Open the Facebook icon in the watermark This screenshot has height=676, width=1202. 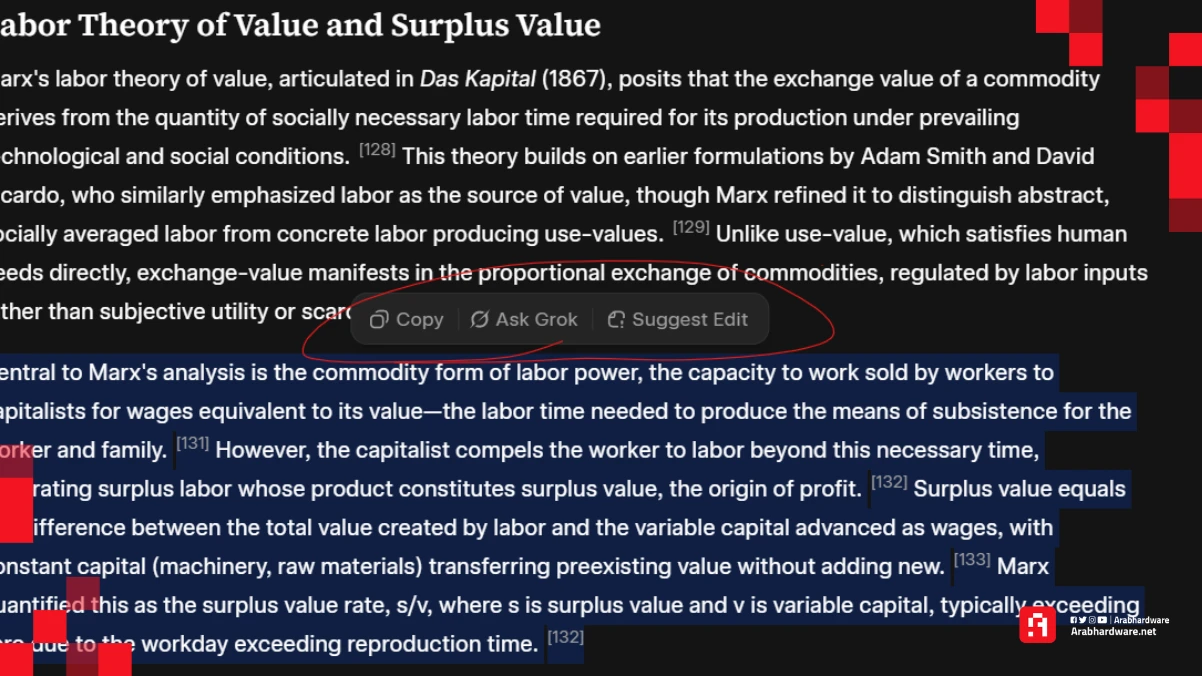coord(1074,620)
